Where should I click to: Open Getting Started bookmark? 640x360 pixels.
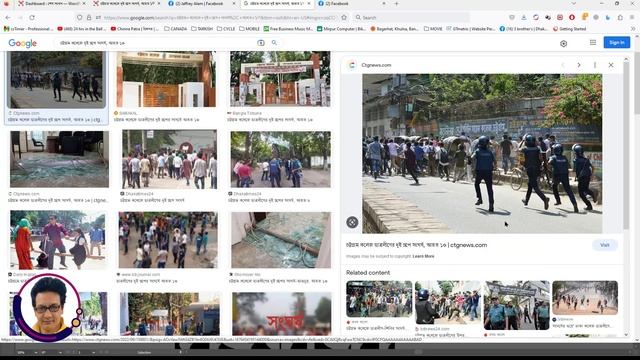(569, 29)
